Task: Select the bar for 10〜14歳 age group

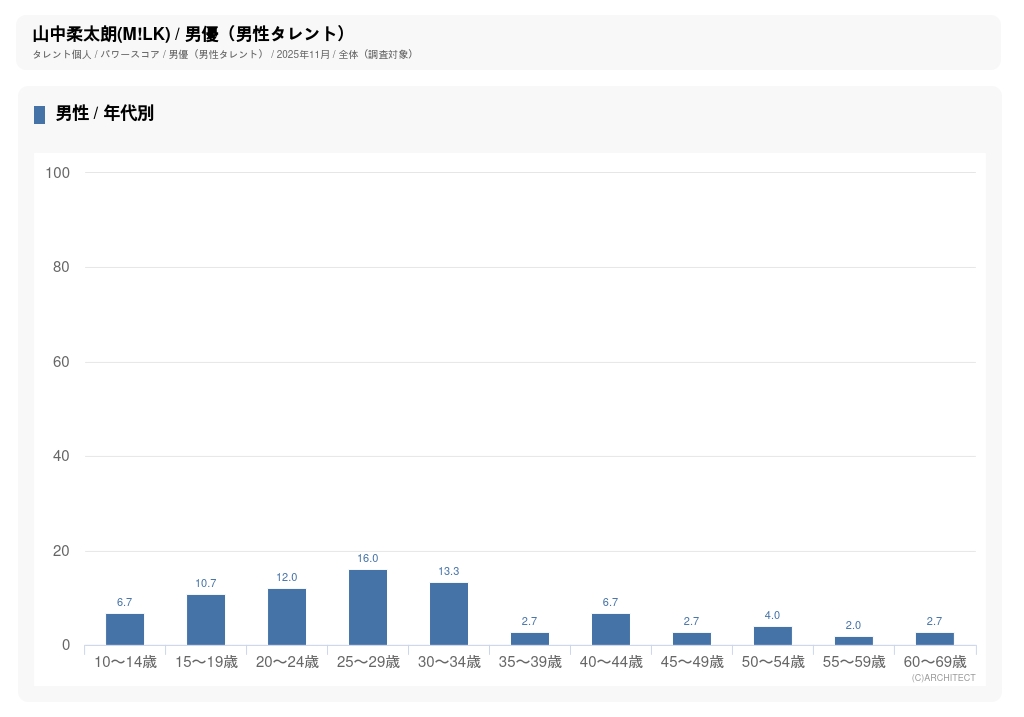Action: point(125,630)
